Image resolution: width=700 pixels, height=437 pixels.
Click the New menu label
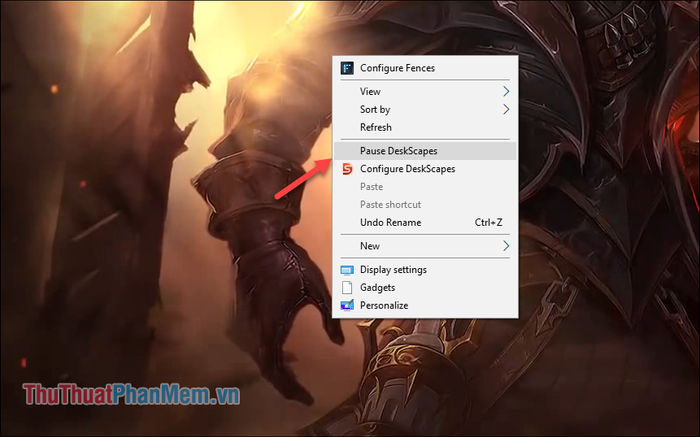[x=370, y=246]
